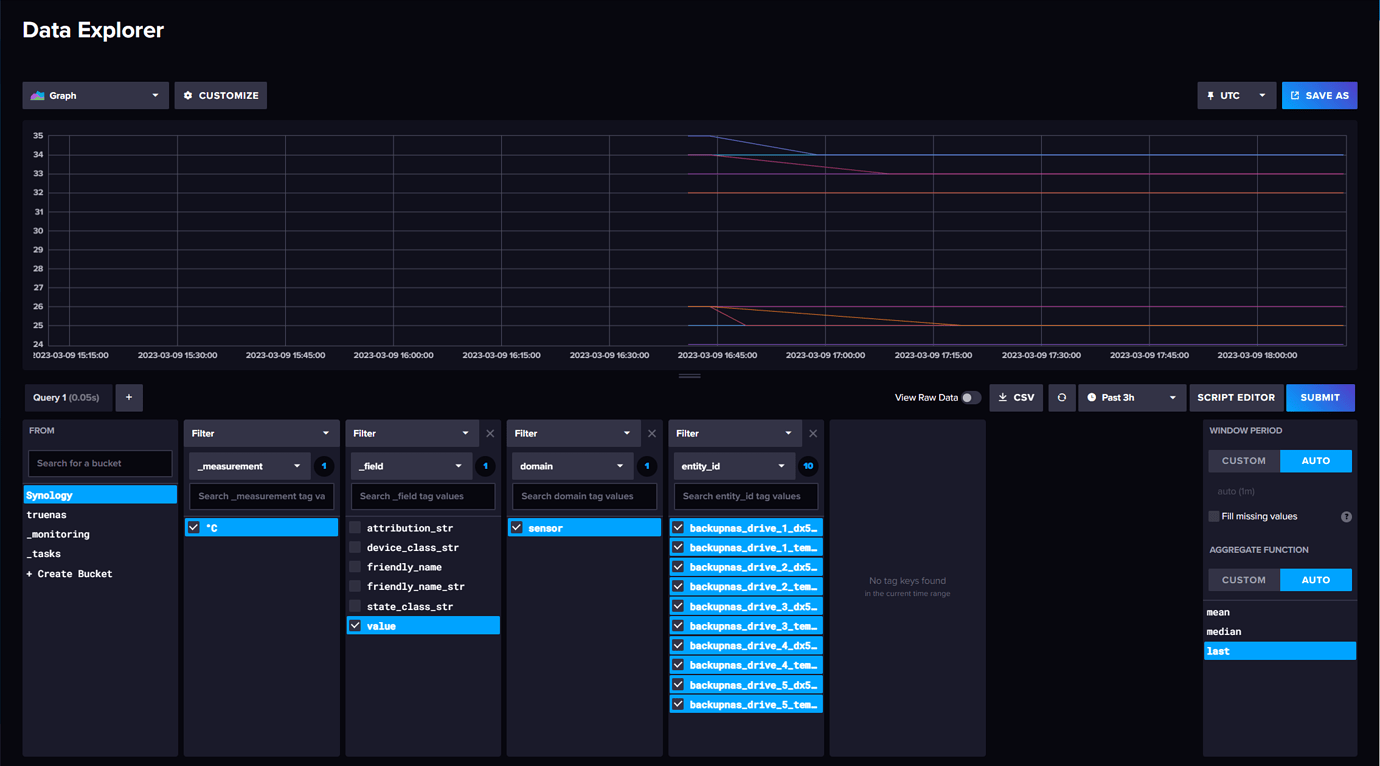The image size is (1380, 766).
Task: Click the refresh query icon
Action: pyautogui.click(x=1062, y=397)
